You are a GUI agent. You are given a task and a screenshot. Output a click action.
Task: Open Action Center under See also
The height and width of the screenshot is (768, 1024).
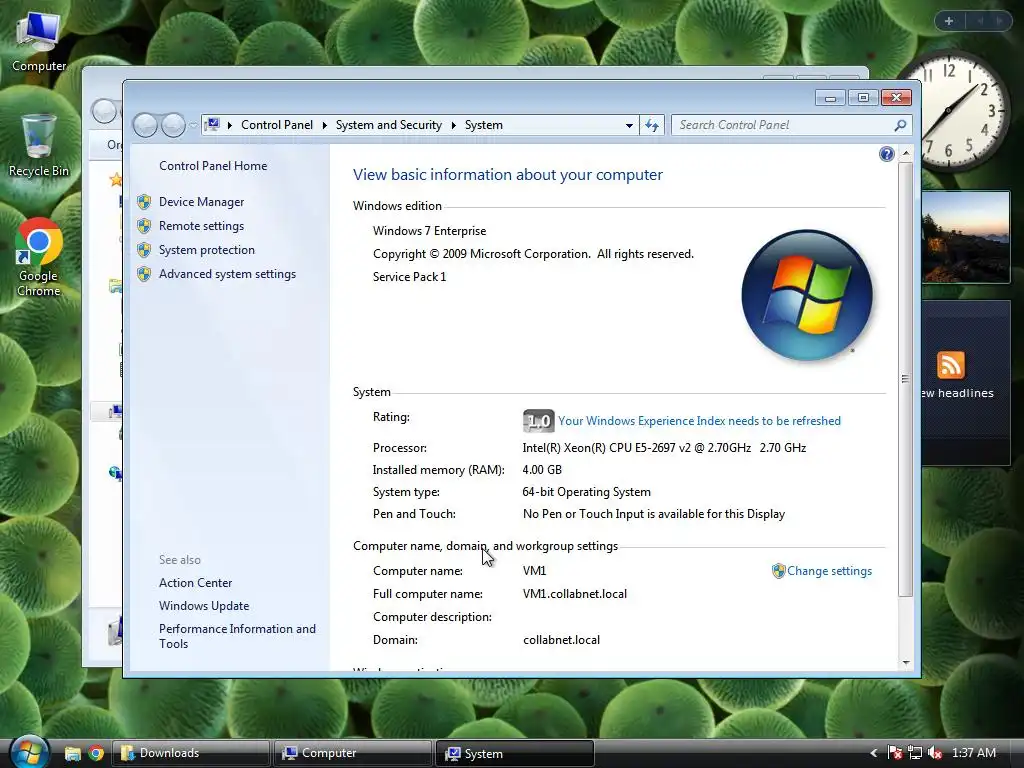pos(195,583)
